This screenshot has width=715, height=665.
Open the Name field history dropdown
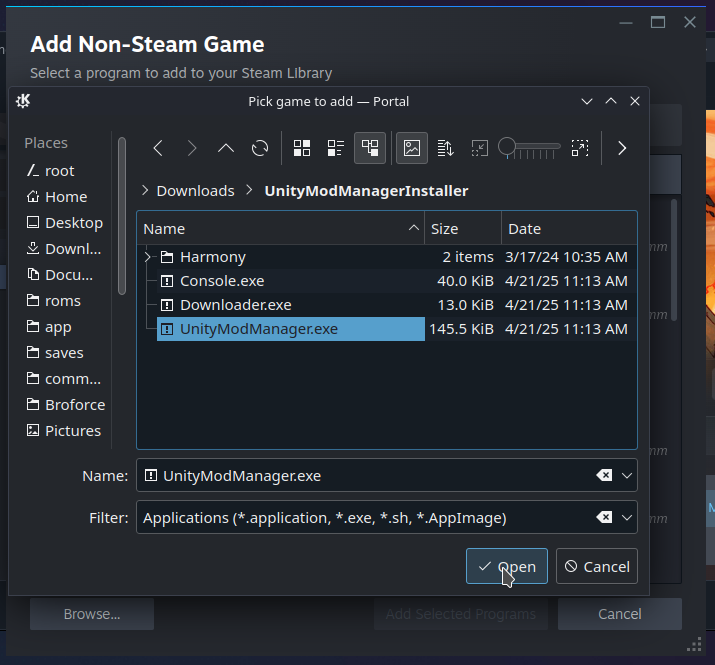point(627,476)
